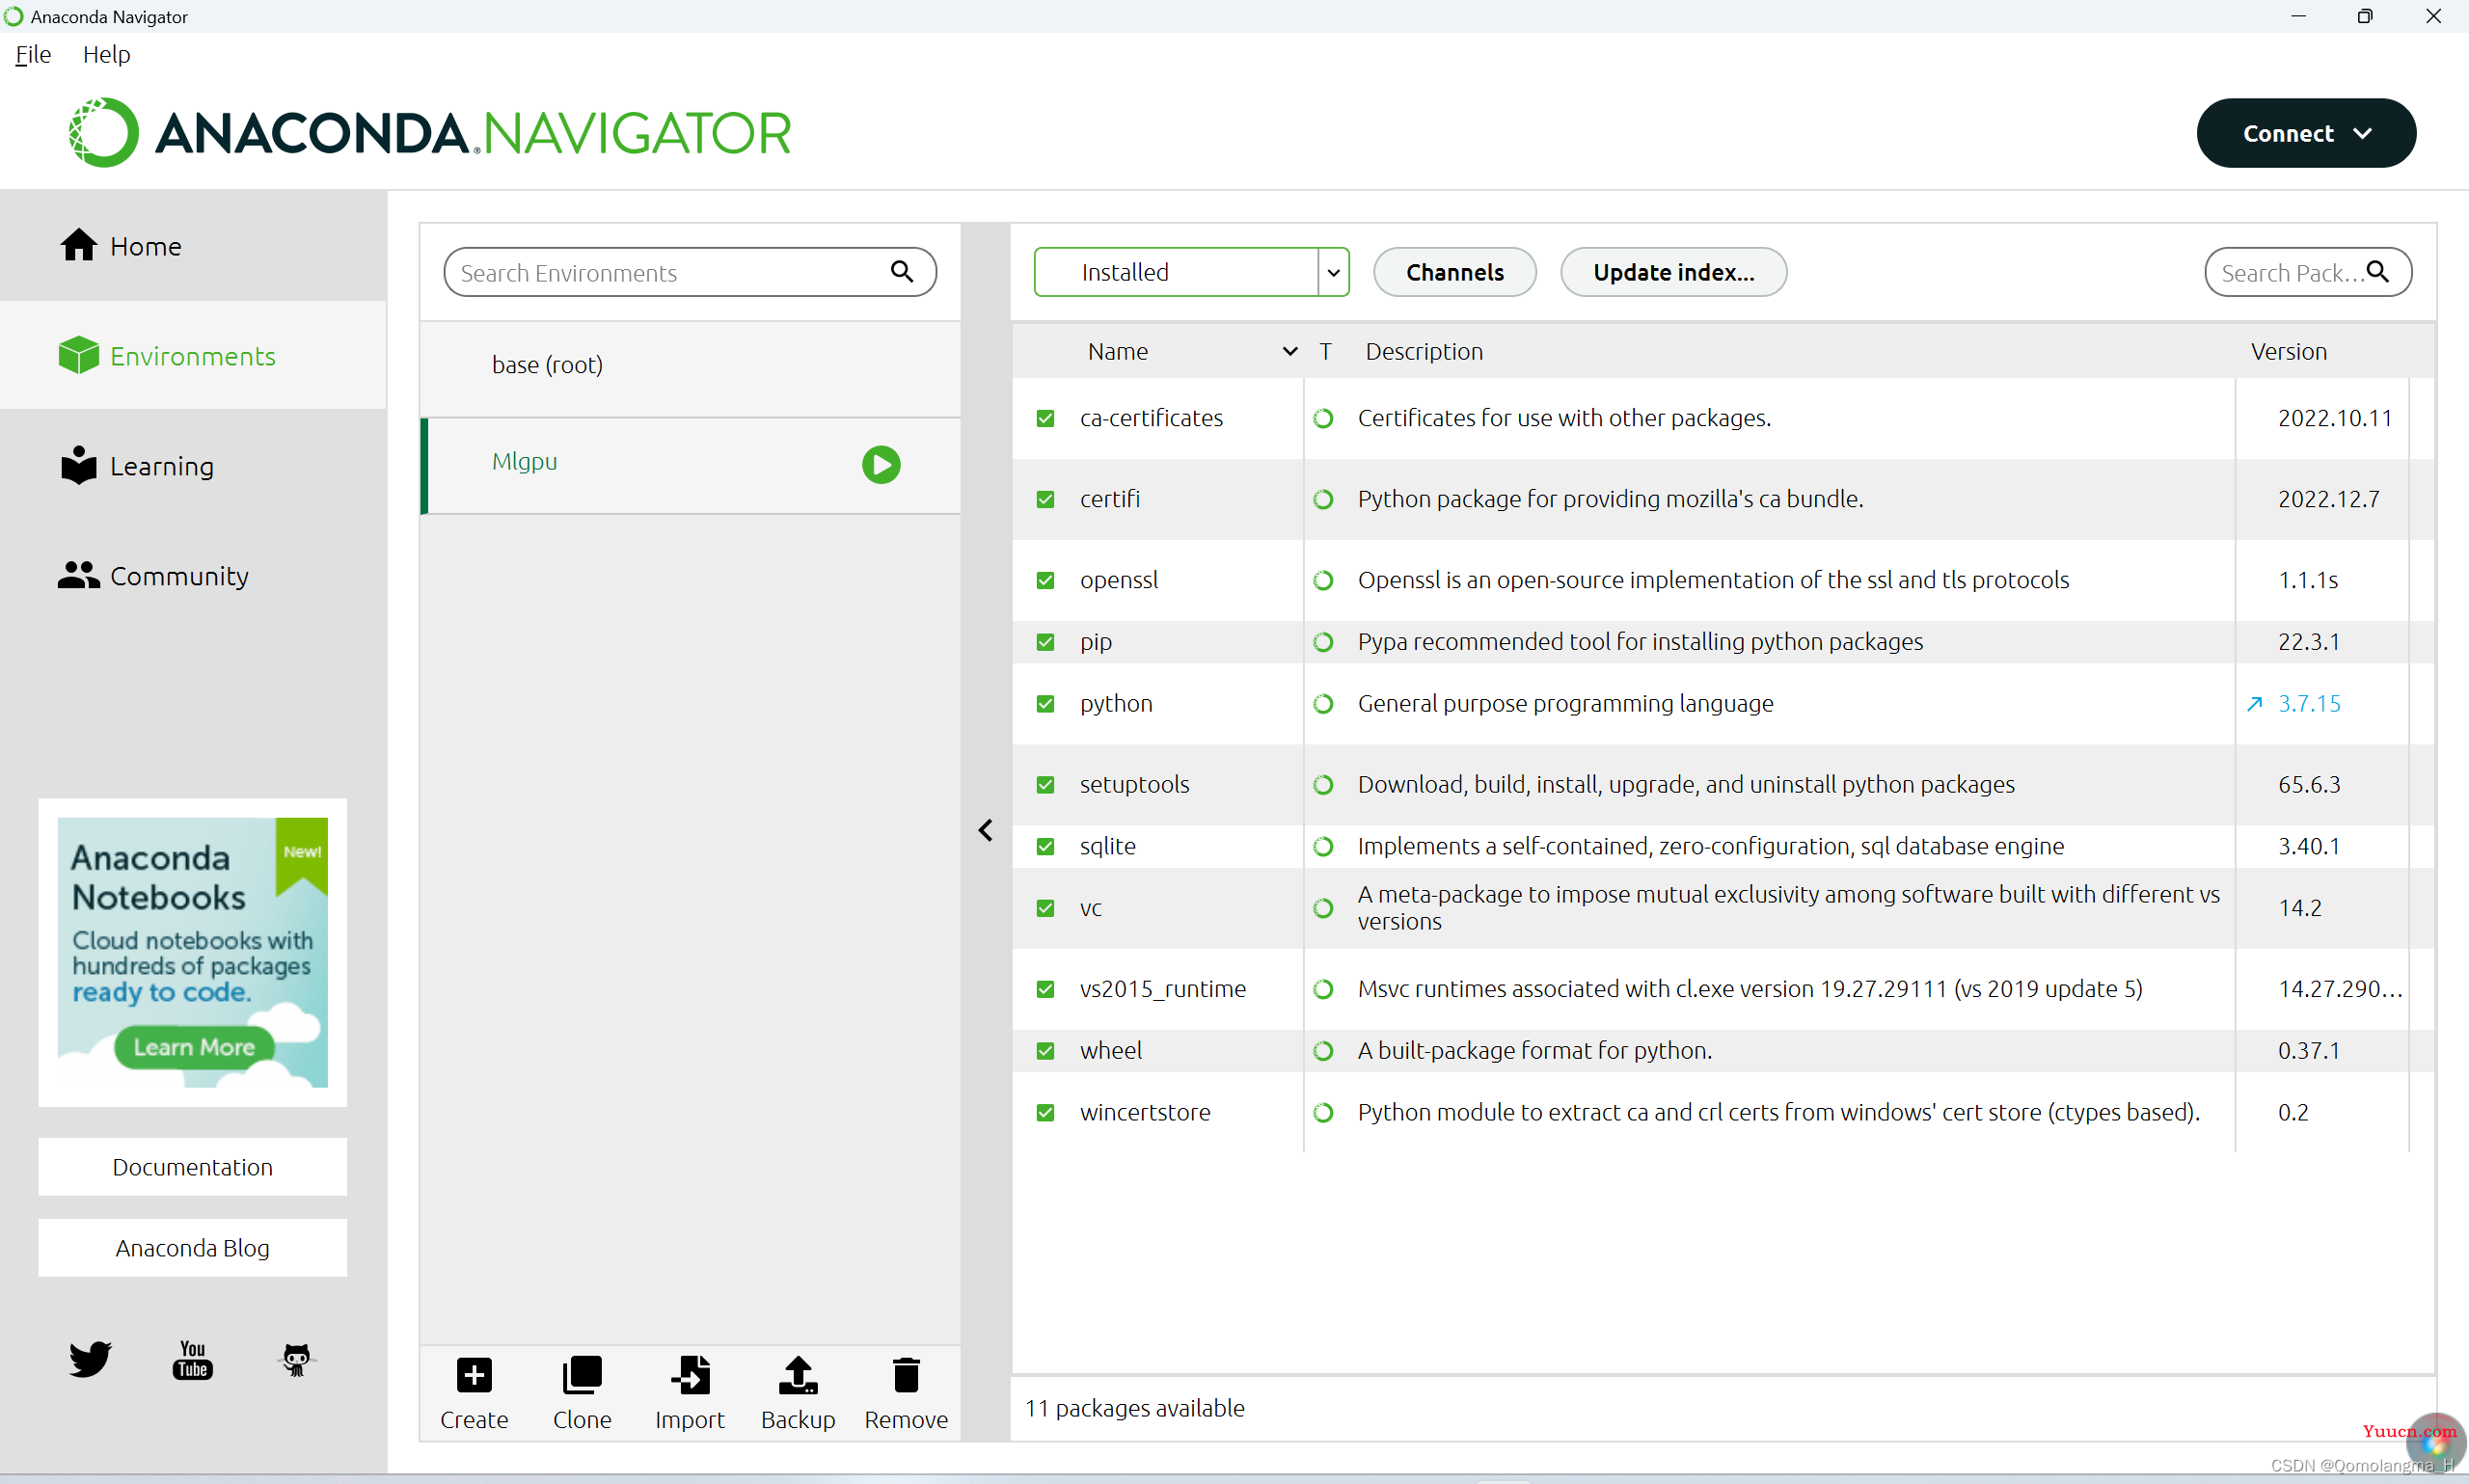Click the type icon for certifi

click(1323, 499)
